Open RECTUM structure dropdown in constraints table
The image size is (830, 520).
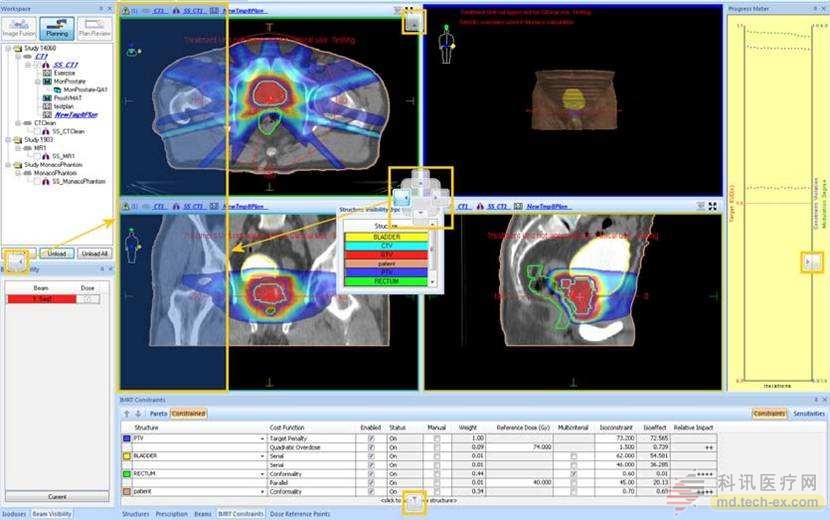(x=263, y=474)
